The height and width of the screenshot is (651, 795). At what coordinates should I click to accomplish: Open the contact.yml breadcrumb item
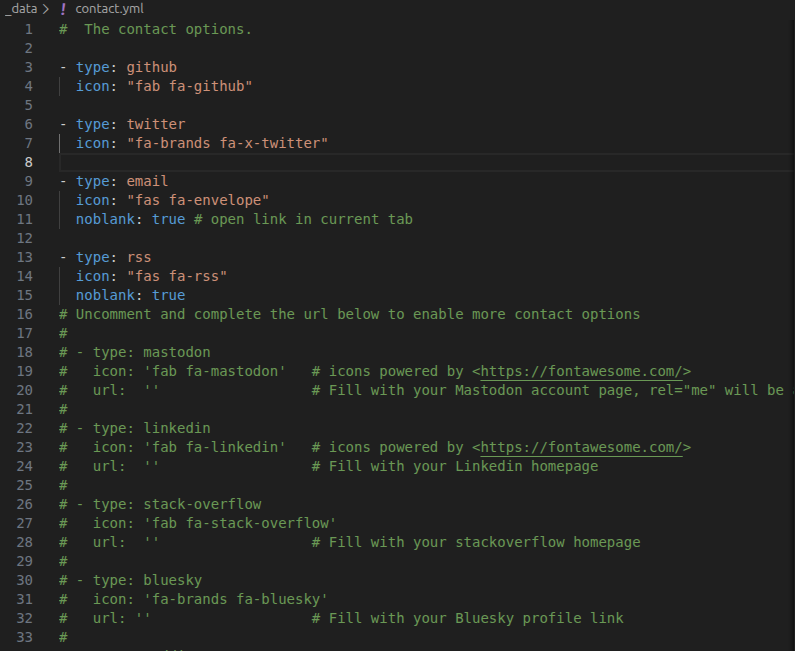tap(109, 9)
